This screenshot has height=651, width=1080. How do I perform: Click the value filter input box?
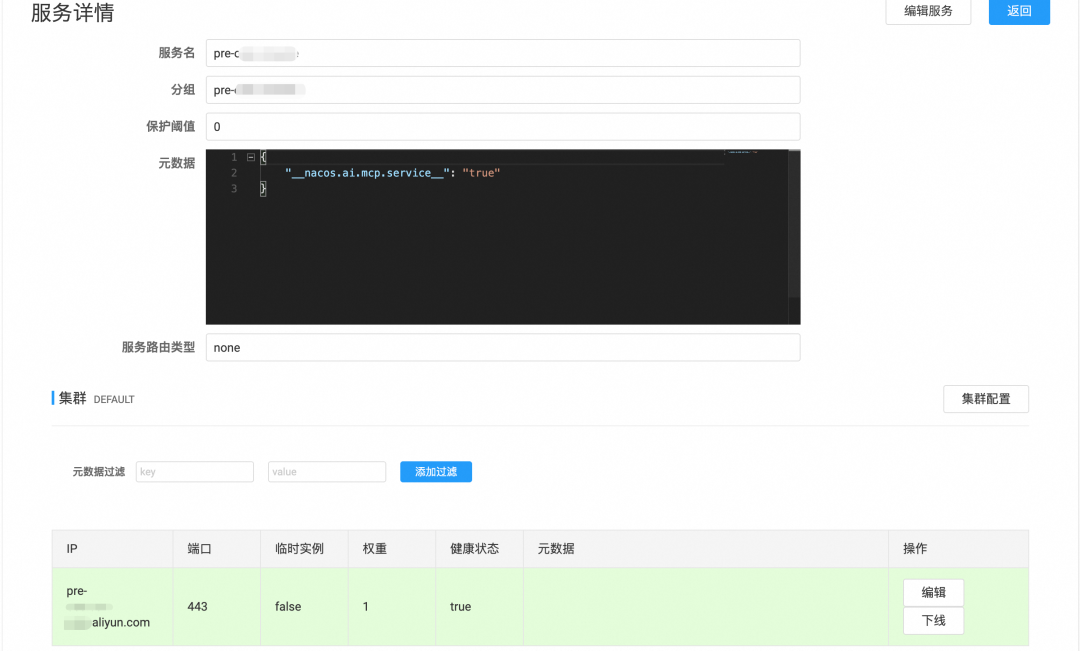[x=327, y=471]
